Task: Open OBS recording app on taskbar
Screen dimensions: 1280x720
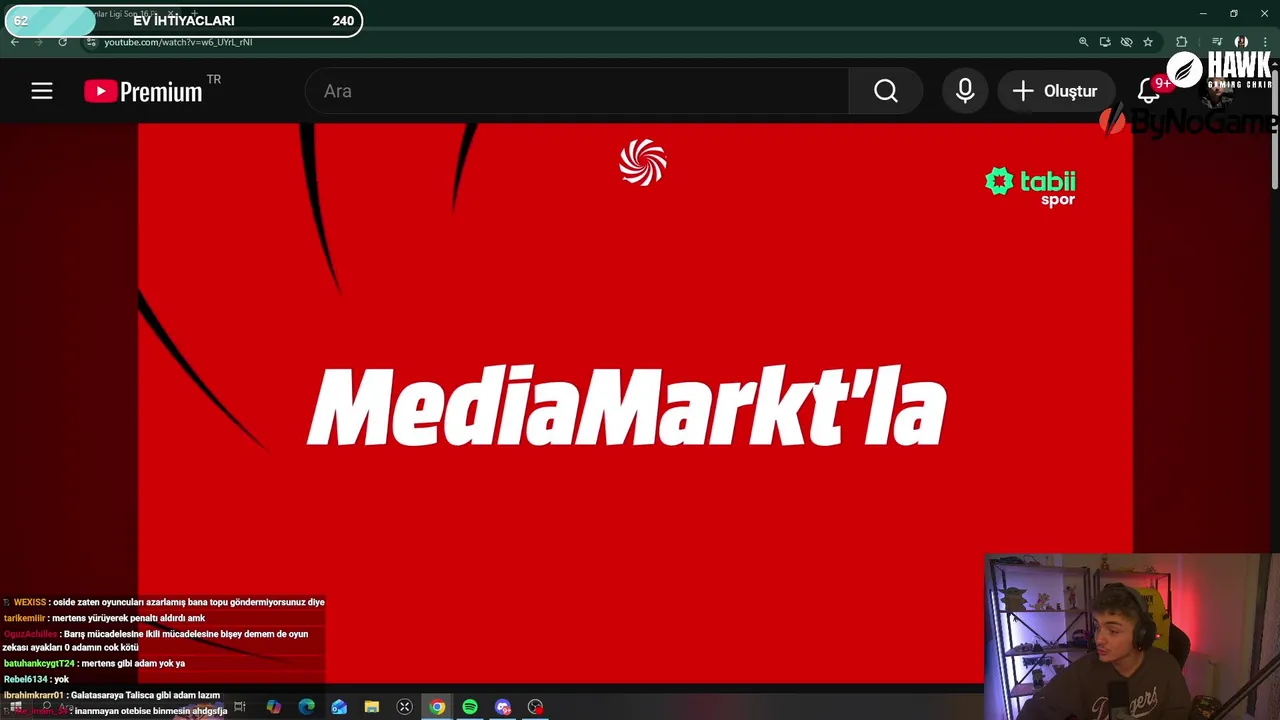Action: coord(536,707)
